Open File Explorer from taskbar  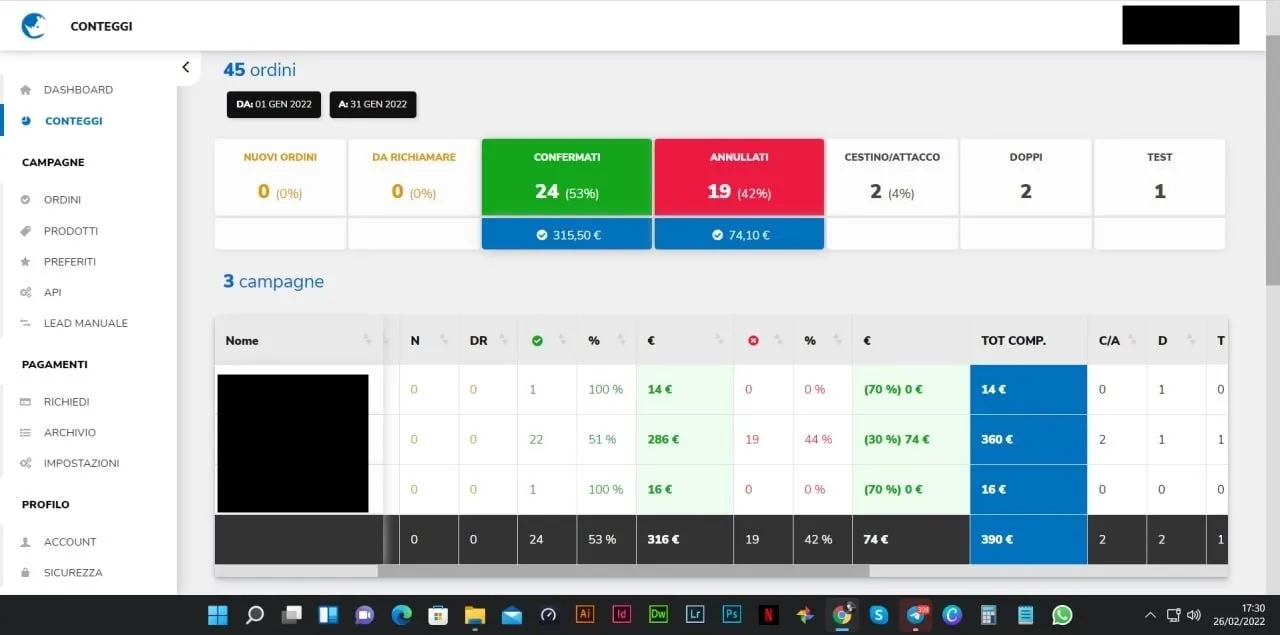(474, 615)
